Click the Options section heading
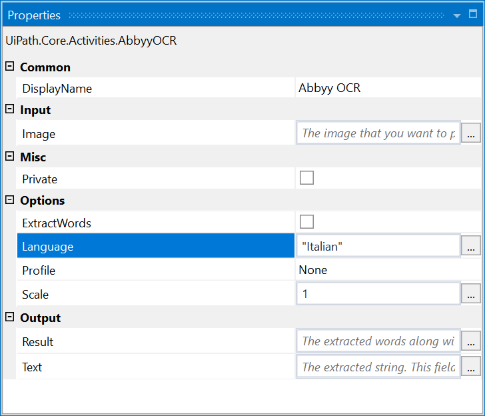Image resolution: width=485 pixels, height=416 pixels. [x=42, y=201]
